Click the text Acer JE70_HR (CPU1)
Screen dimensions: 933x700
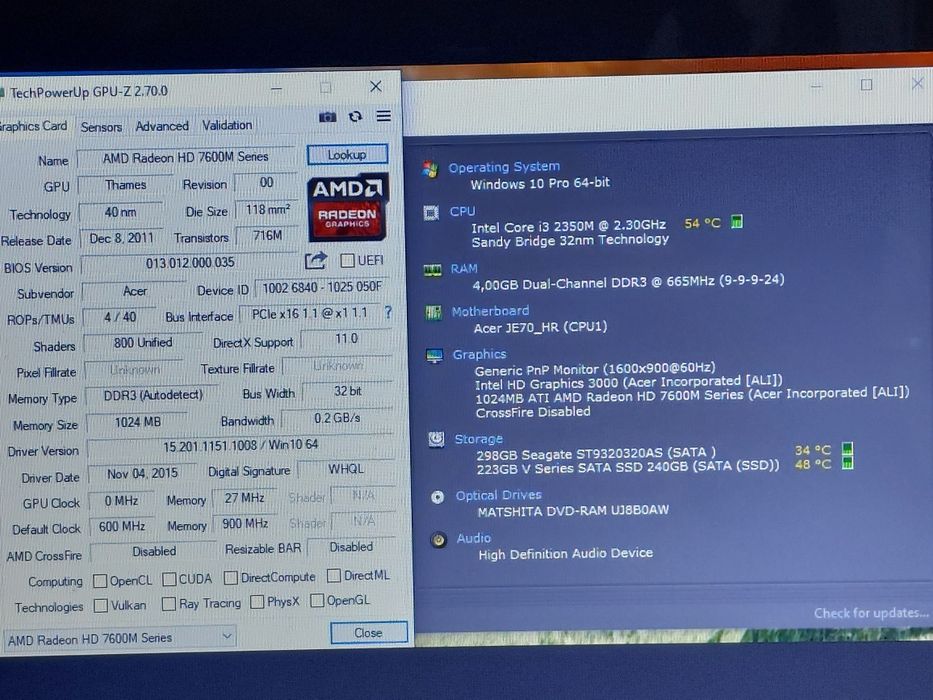coord(540,327)
